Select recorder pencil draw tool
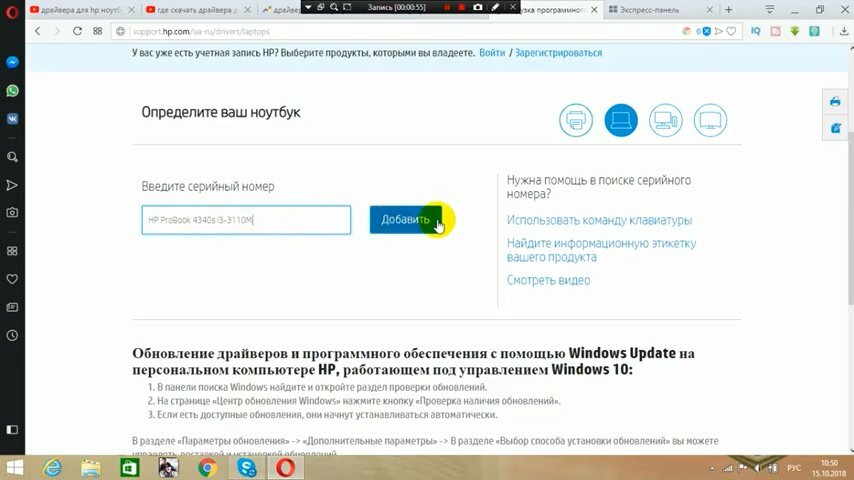Screen dimensions: 854x480 click(x=495, y=7)
